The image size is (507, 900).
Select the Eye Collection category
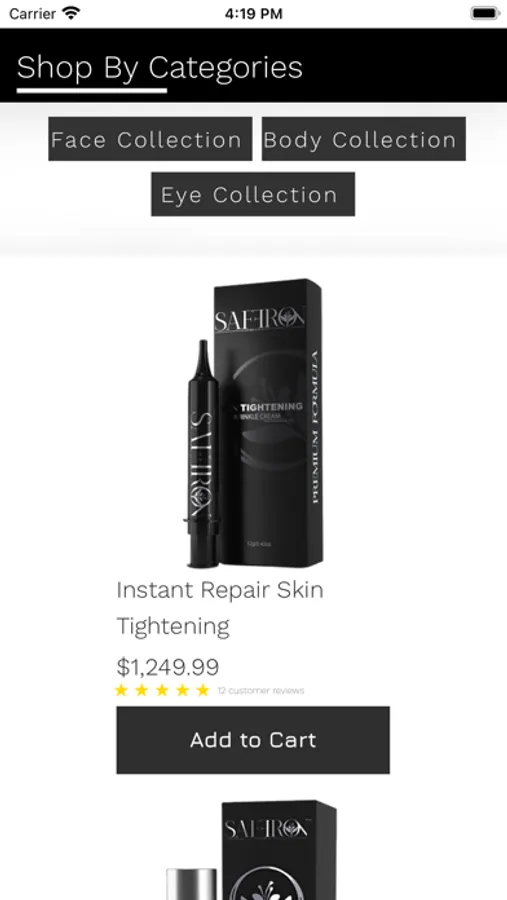pos(253,194)
